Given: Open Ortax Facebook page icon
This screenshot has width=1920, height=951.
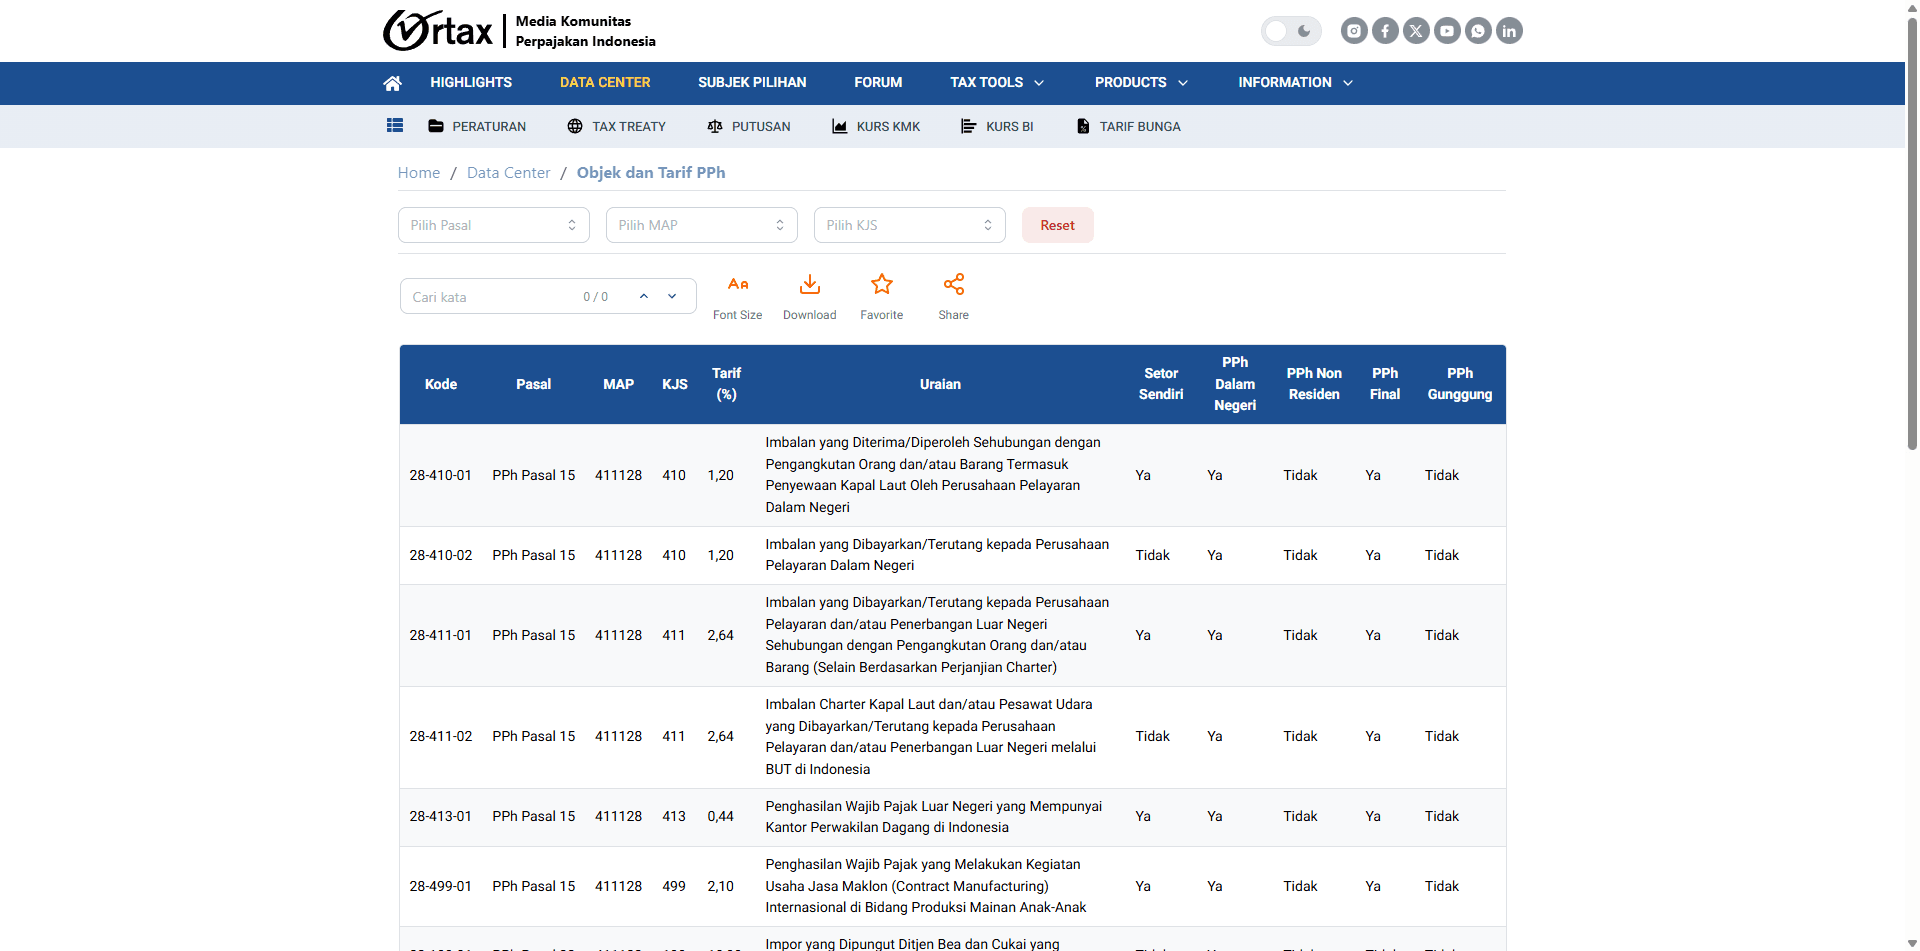Looking at the screenshot, I should coord(1385,31).
